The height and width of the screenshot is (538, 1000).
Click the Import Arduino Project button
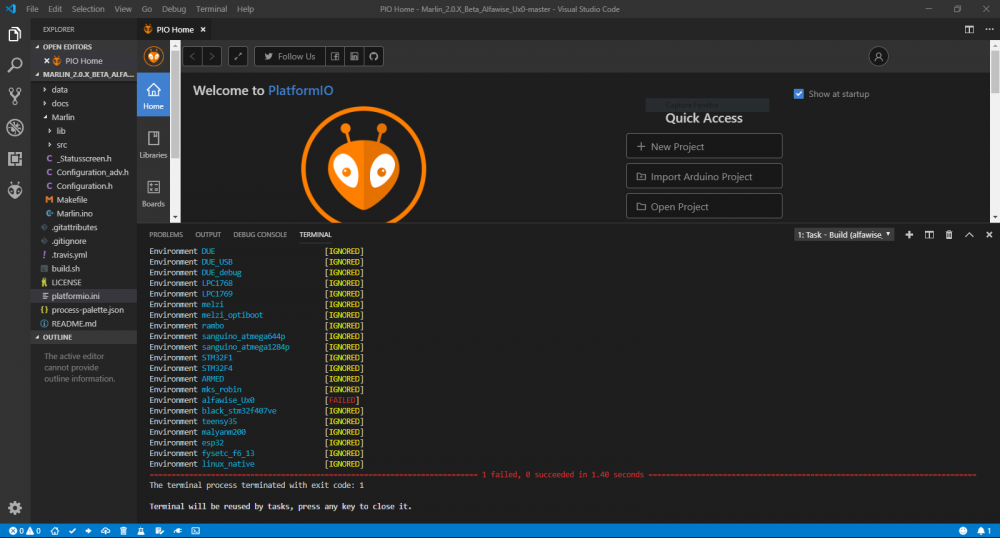(704, 176)
